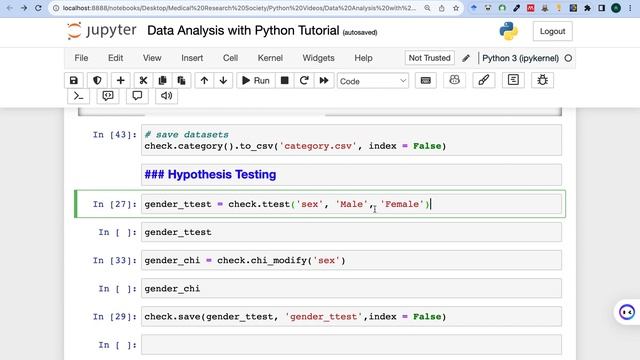Screen dimensions: 640x360
Task: Click the In [29] prompt label
Action: tap(115, 317)
